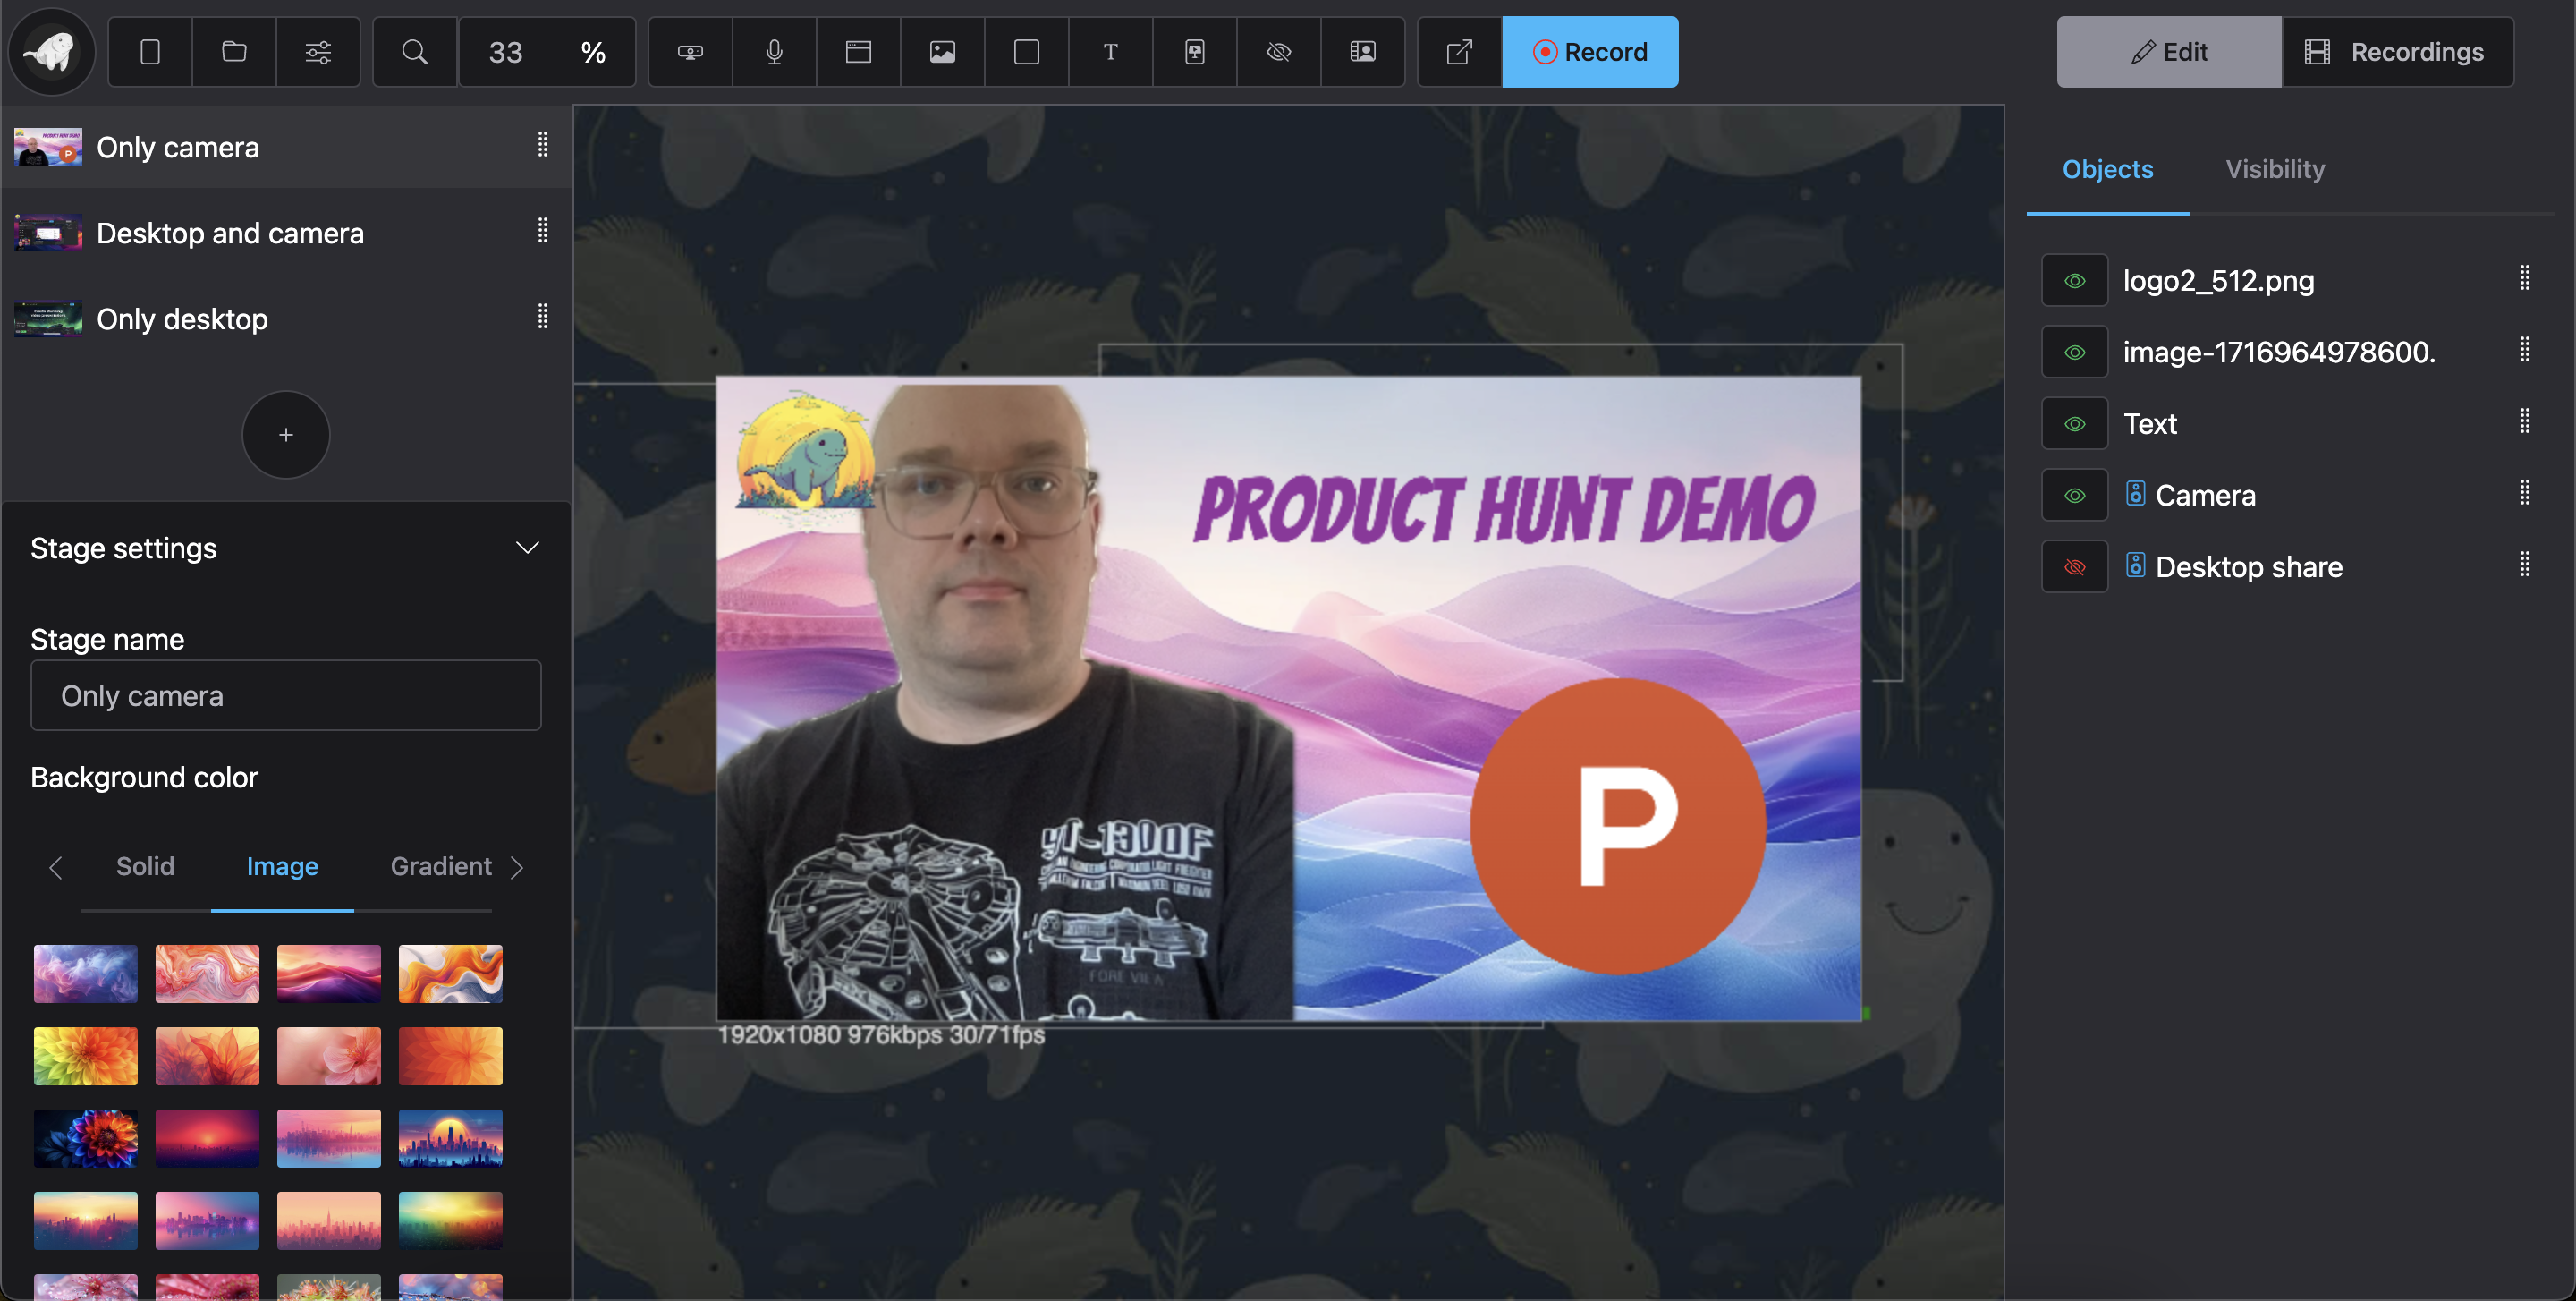Click the drag handle of Desktop share
2576x1301 pixels.
[2524, 564]
